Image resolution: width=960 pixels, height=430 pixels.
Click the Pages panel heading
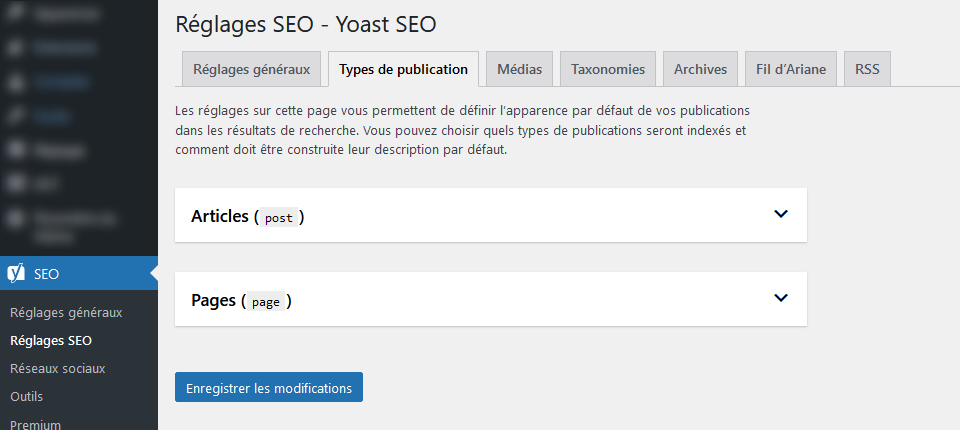pyautogui.click(x=213, y=300)
